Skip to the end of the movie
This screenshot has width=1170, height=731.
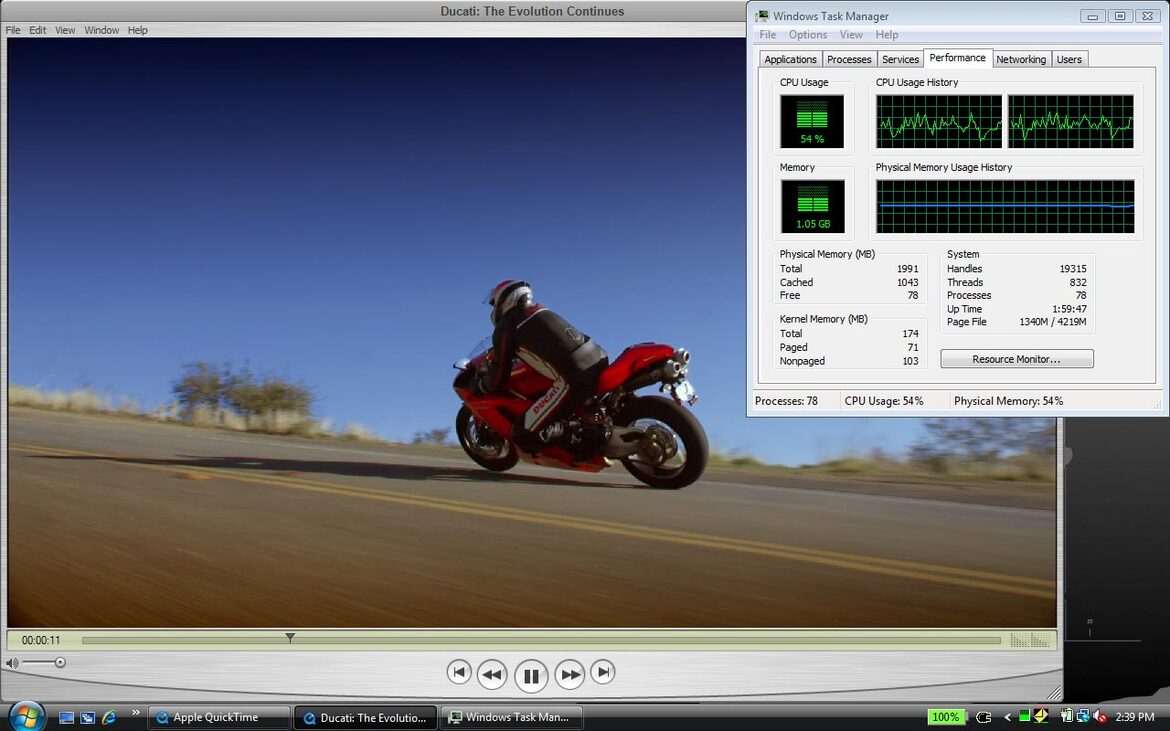pos(603,672)
